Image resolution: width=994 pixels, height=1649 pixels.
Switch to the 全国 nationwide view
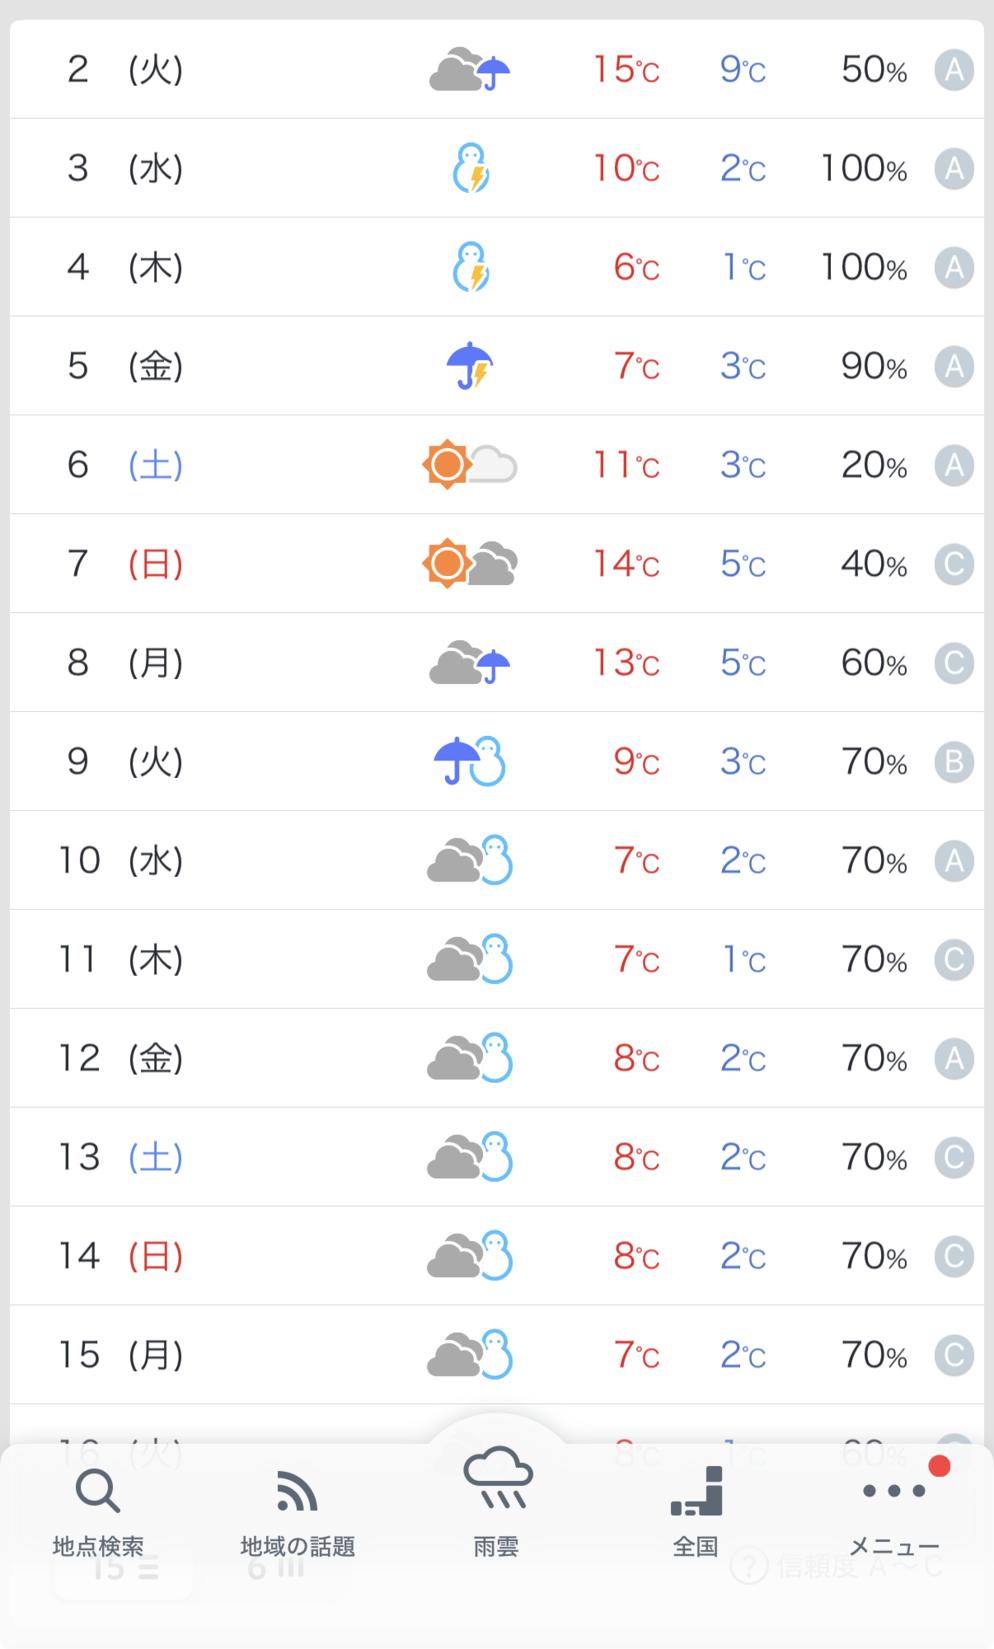coord(696,1512)
